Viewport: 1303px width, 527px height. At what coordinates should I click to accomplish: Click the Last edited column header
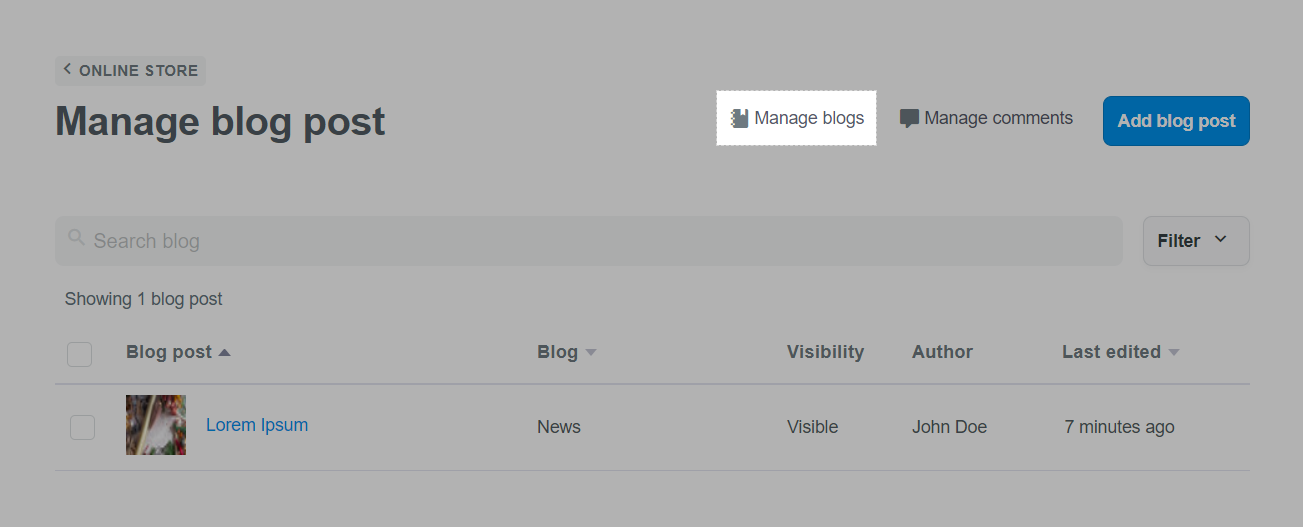pos(1110,352)
